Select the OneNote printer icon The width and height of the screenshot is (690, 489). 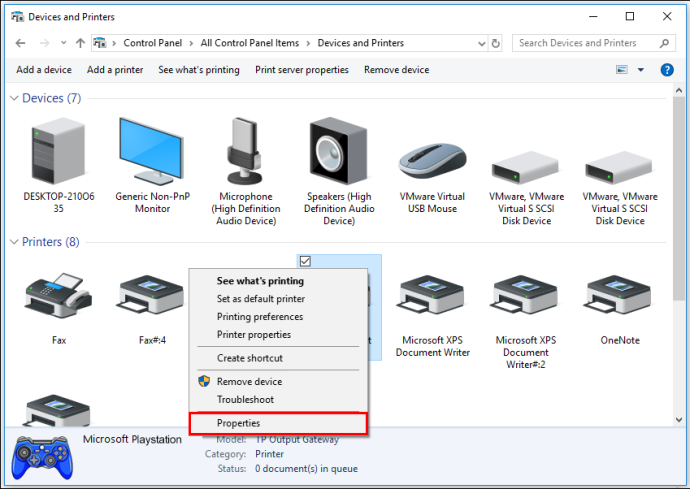(x=619, y=295)
